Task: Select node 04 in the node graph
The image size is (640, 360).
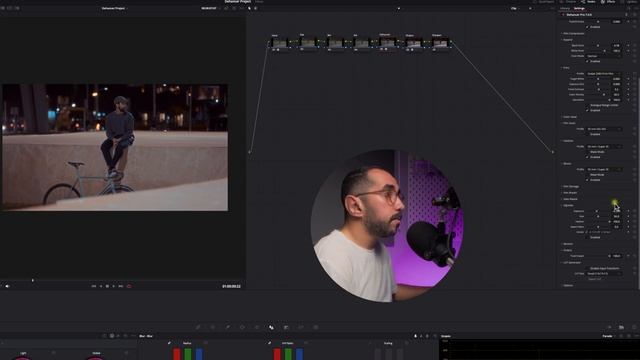Action: tap(362, 42)
